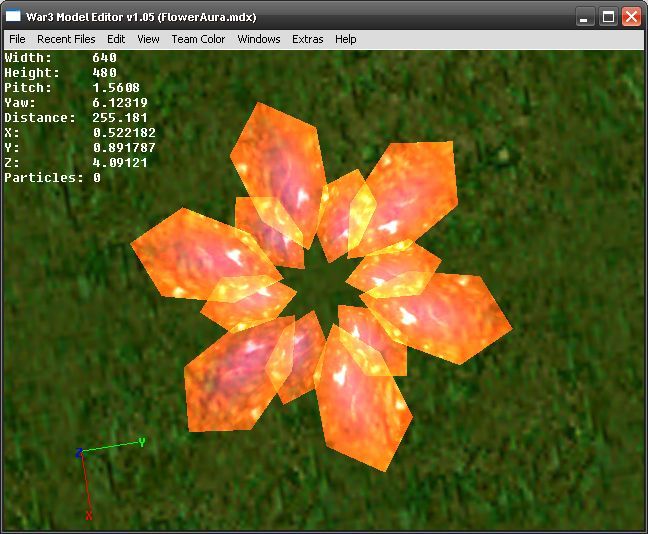Open the Windows menu
Image resolution: width=648 pixels, height=534 pixels.
coord(259,39)
